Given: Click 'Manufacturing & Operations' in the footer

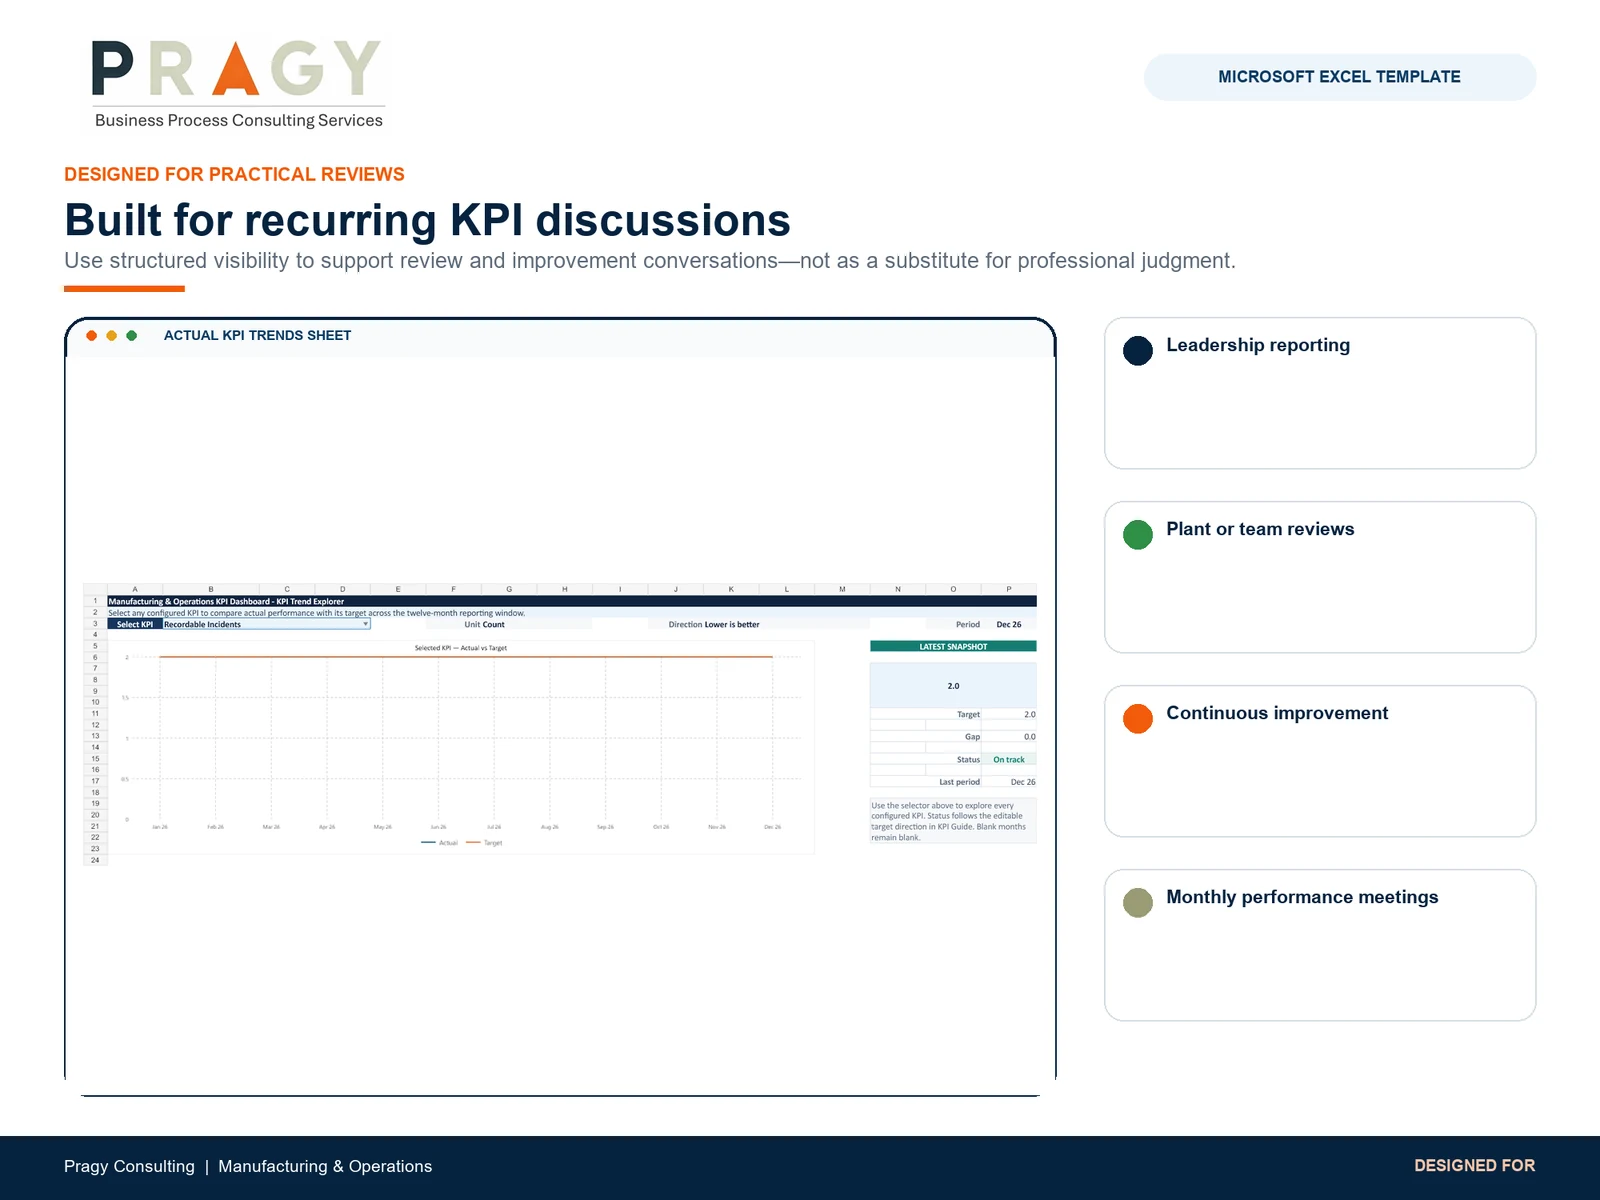Looking at the screenshot, I should [x=325, y=1166].
